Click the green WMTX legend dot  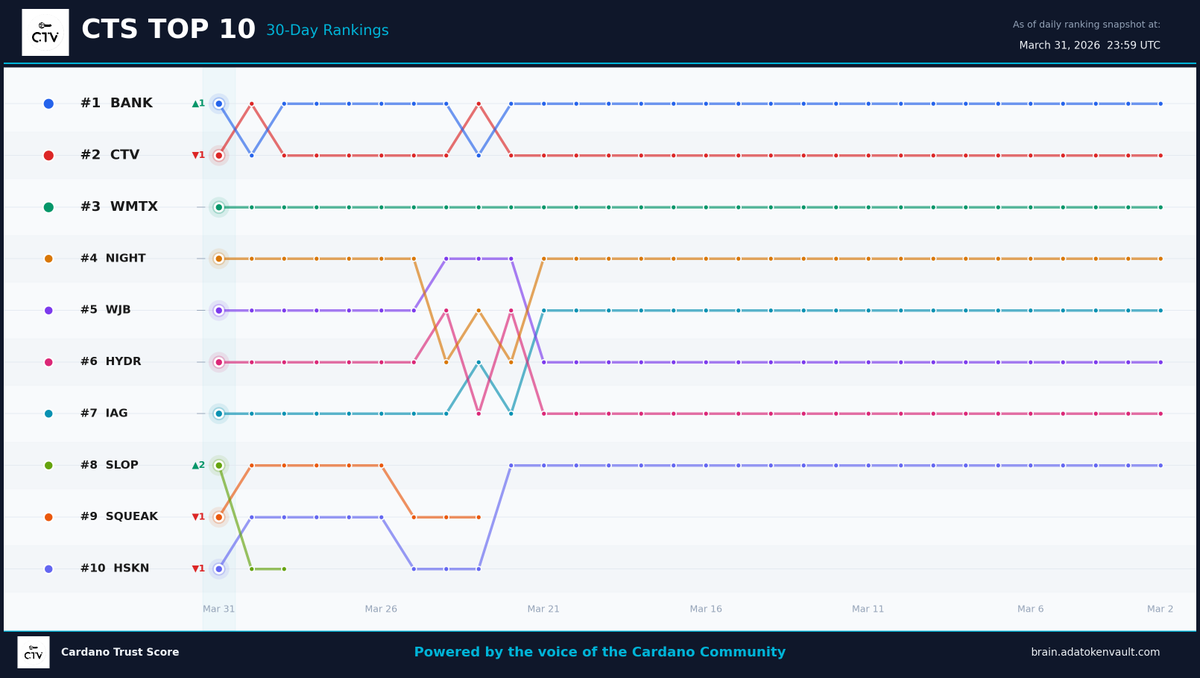point(49,207)
